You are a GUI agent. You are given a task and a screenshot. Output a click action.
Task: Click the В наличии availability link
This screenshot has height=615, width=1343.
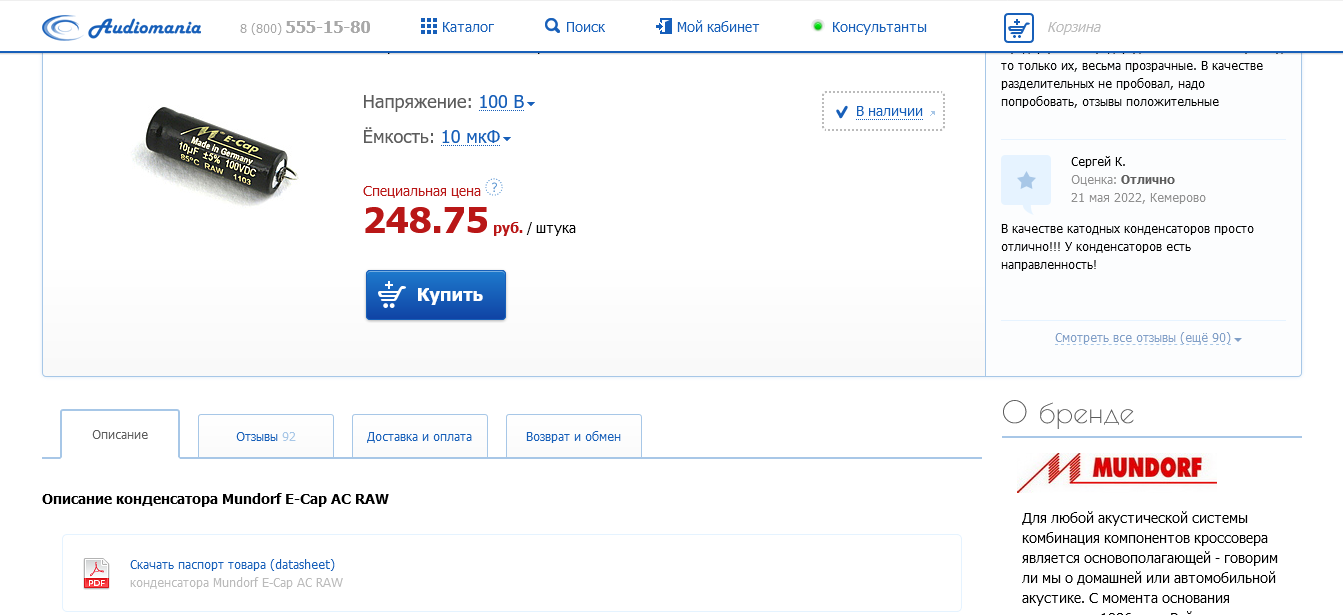click(889, 111)
